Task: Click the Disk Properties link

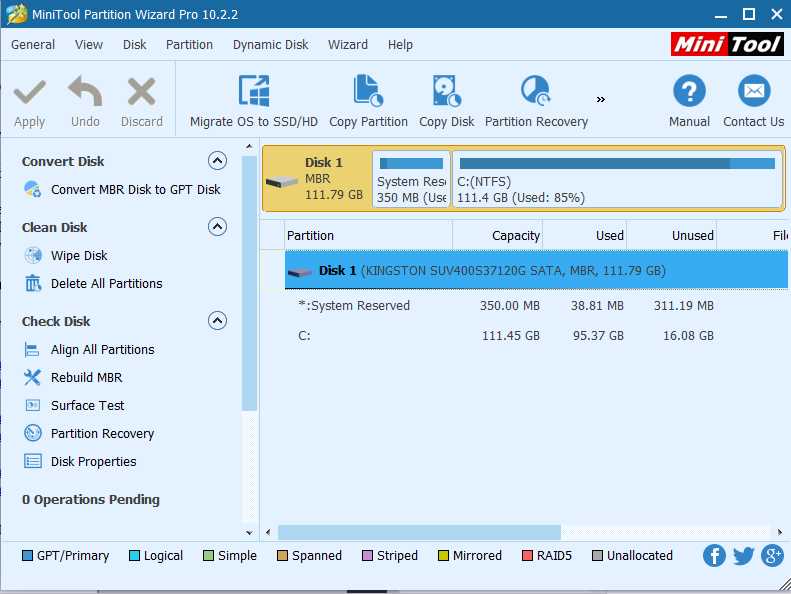Action: [x=93, y=461]
